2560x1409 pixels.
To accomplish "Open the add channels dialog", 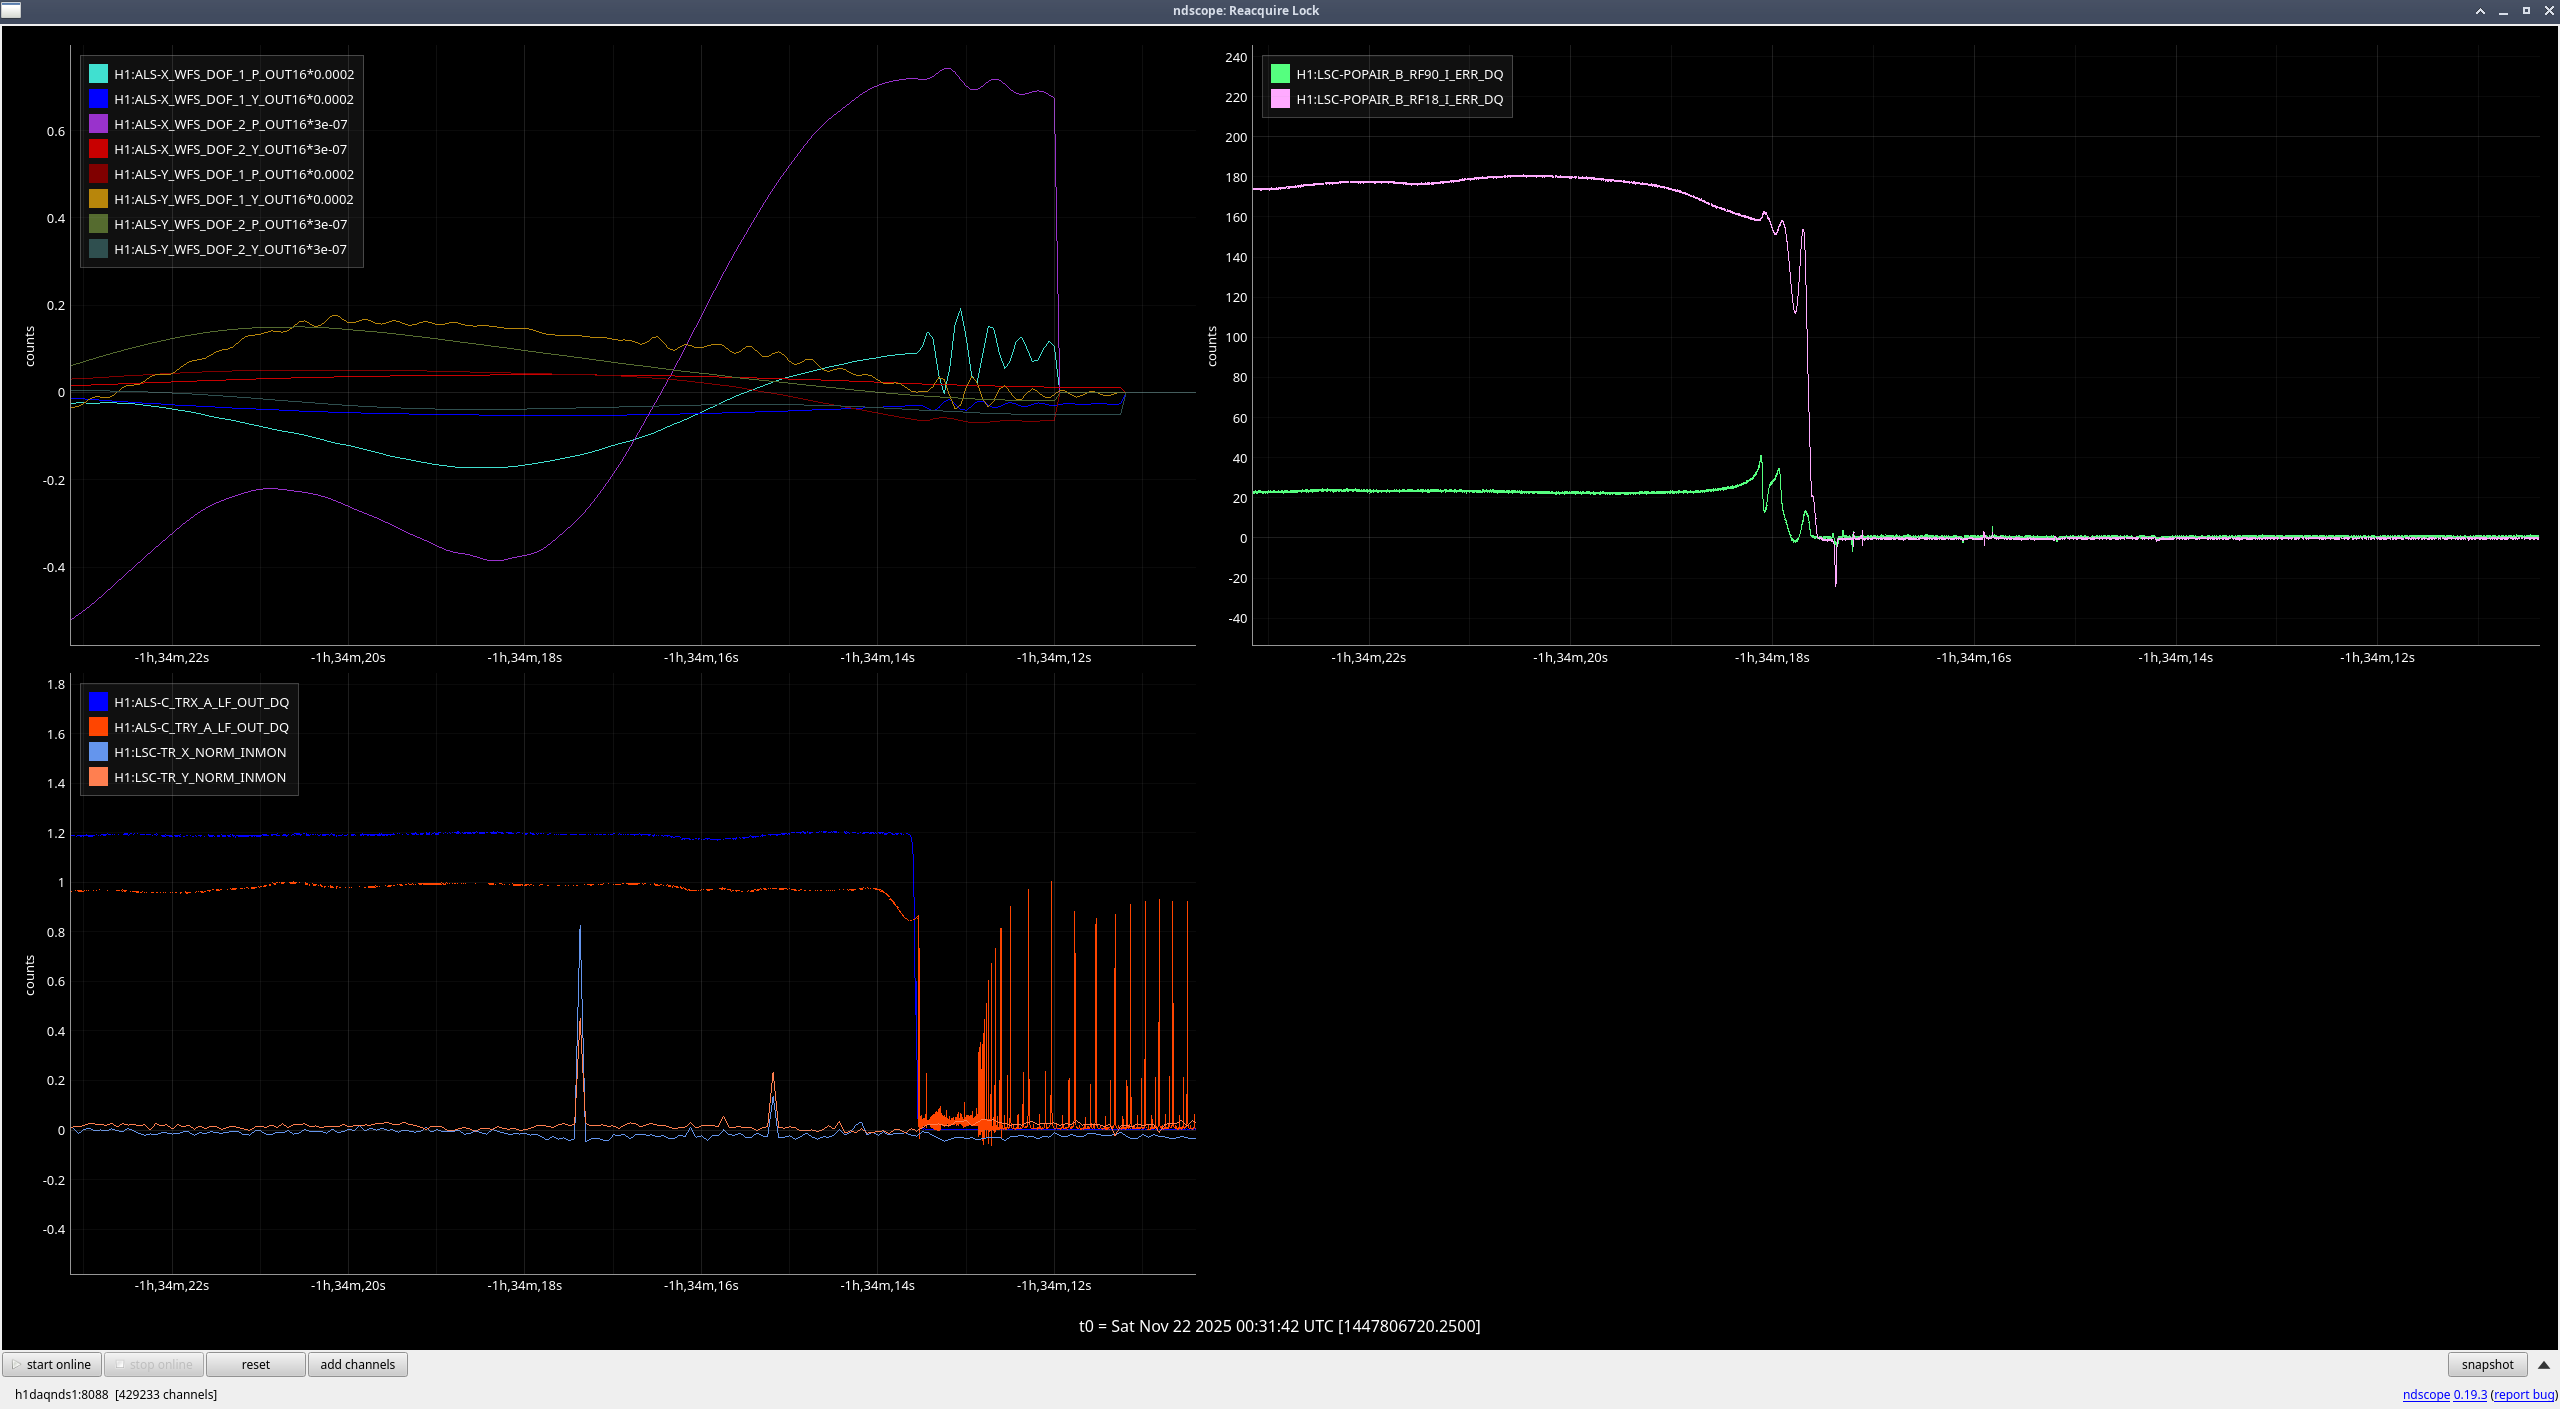I will tap(357, 1365).
